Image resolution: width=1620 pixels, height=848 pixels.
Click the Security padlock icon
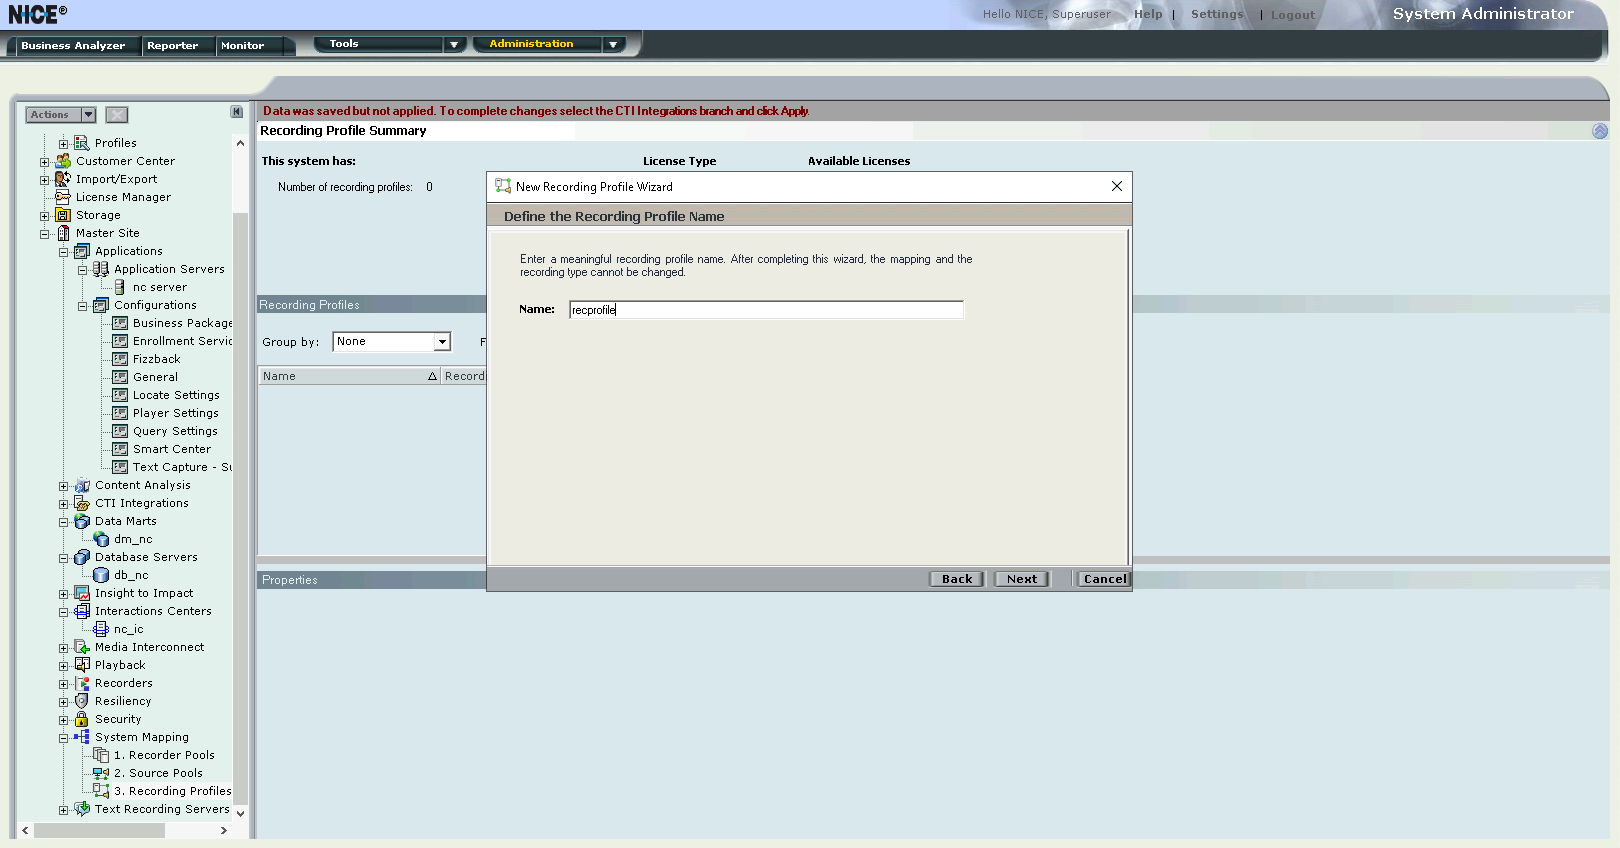(x=82, y=719)
